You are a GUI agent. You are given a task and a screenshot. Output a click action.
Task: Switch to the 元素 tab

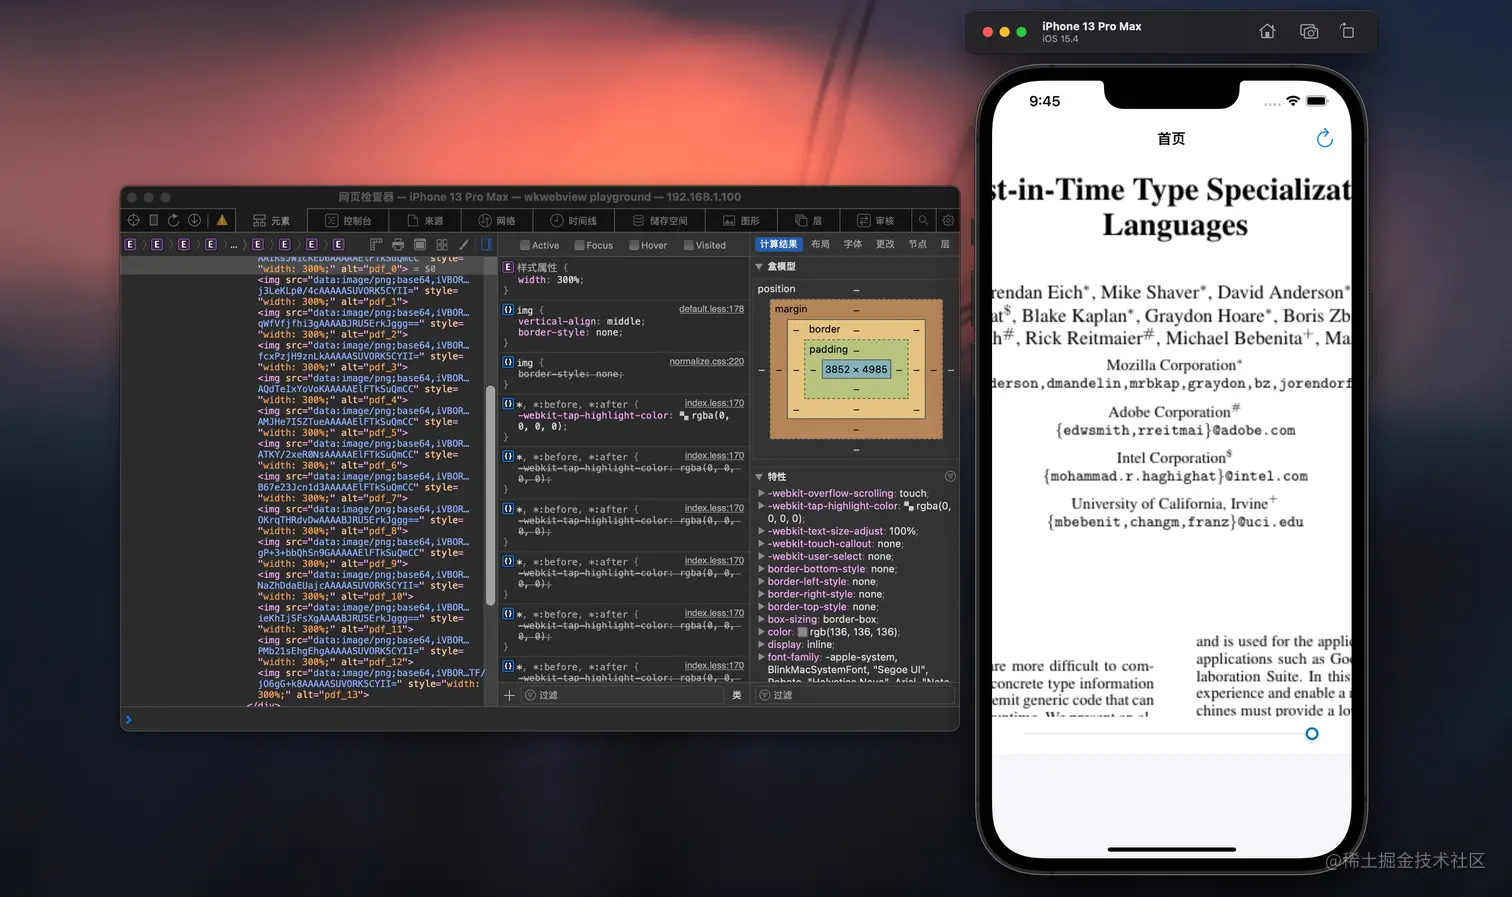click(x=271, y=220)
